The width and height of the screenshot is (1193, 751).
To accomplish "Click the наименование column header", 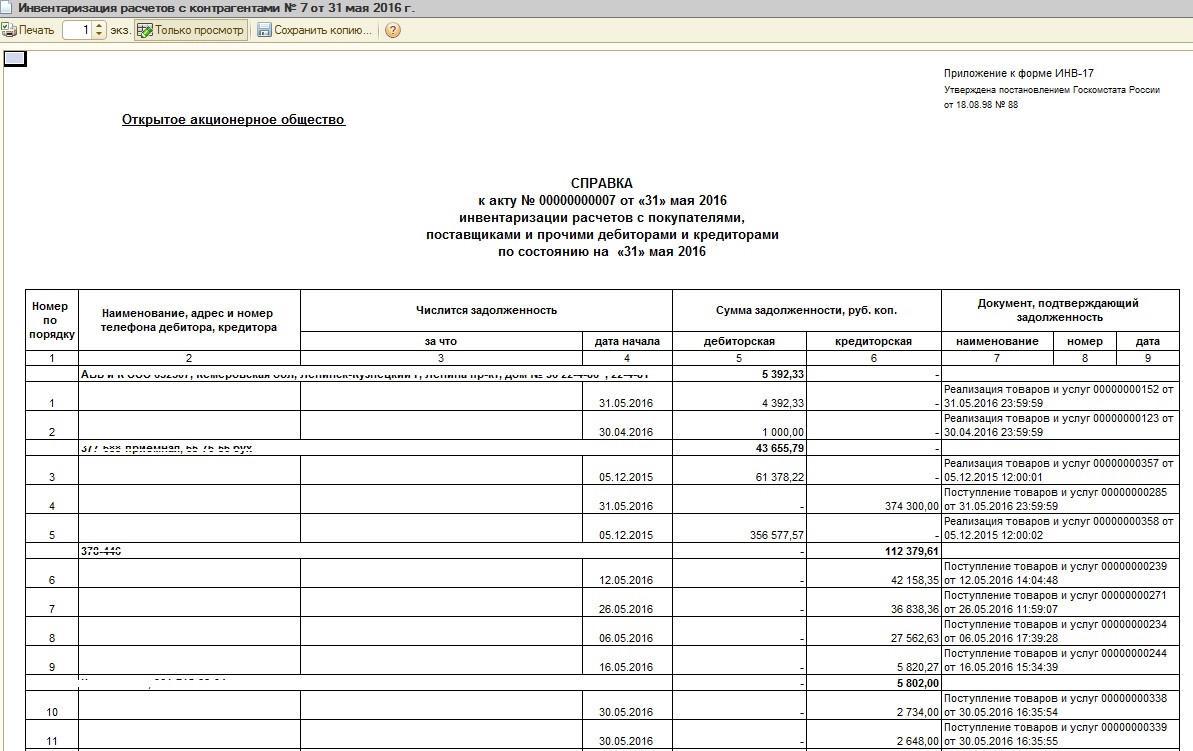I will coord(997,341).
